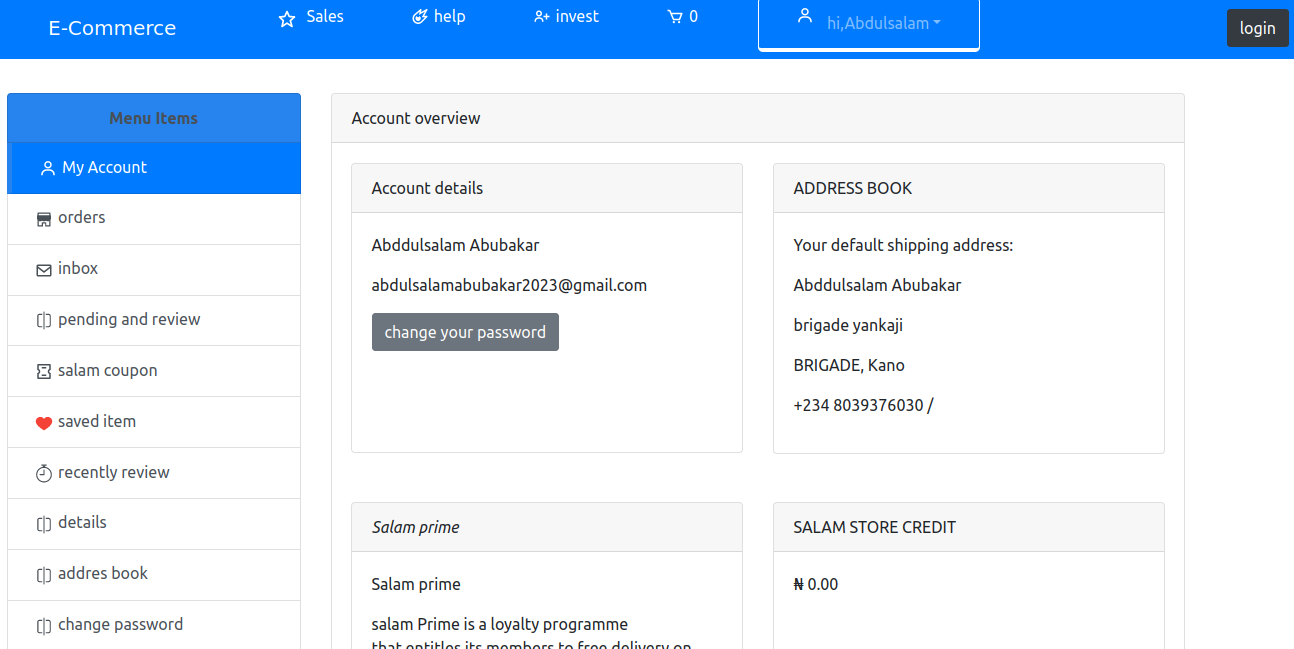Click the email abdulsalamabubakar2023@gmail.com
1294x649 pixels.
click(x=509, y=285)
